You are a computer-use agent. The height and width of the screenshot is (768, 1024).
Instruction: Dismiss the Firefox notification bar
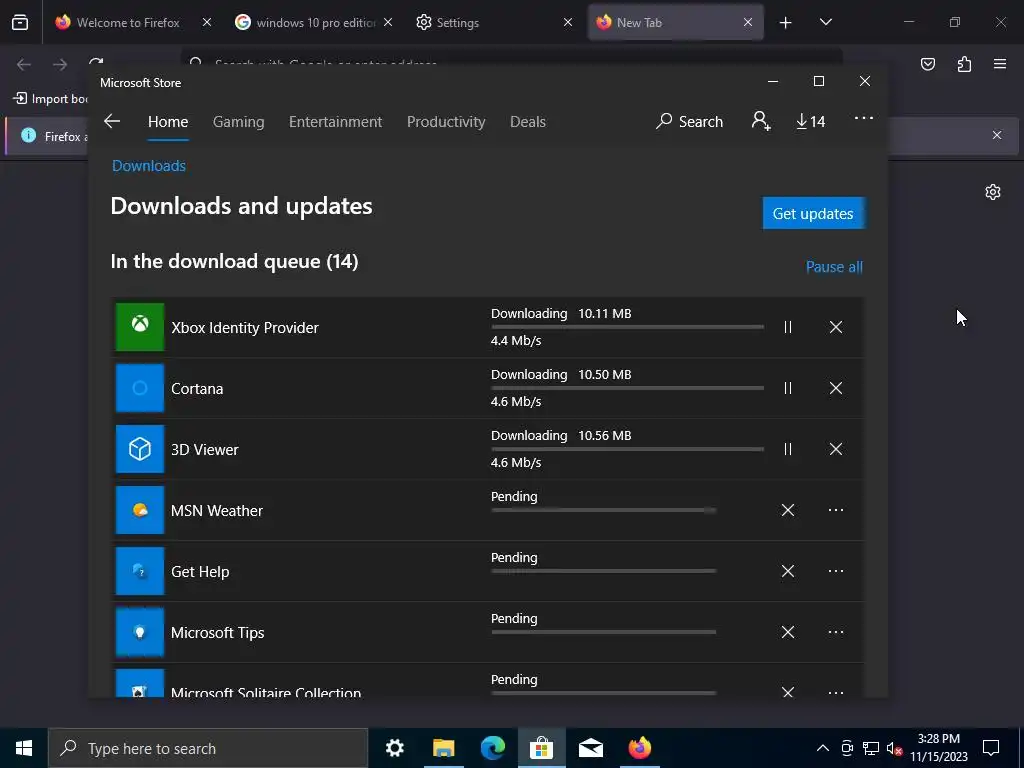pos(997,135)
